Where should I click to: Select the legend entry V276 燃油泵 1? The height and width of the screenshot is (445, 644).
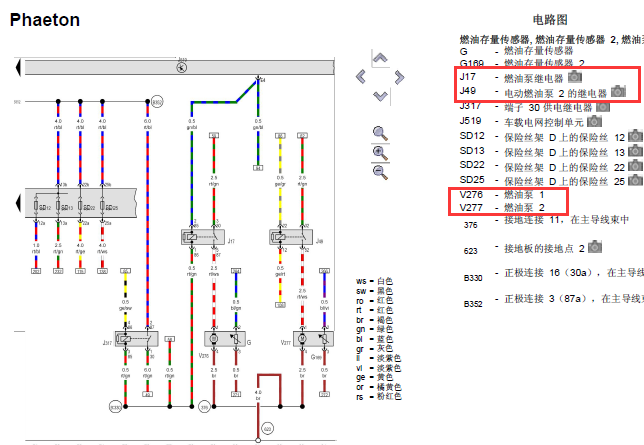(x=502, y=194)
